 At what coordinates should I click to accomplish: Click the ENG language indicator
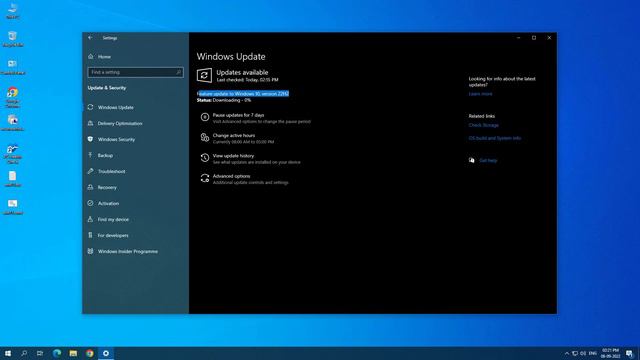point(593,353)
